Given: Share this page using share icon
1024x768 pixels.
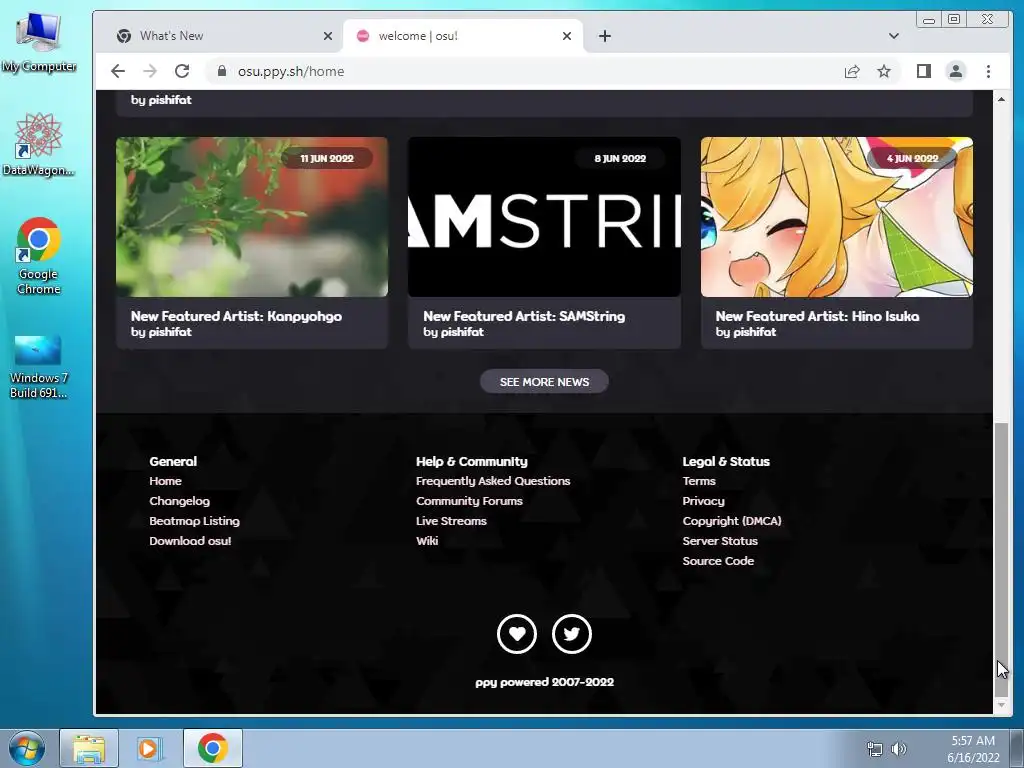Looking at the screenshot, I should pyautogui.click(x=852, y=71).
